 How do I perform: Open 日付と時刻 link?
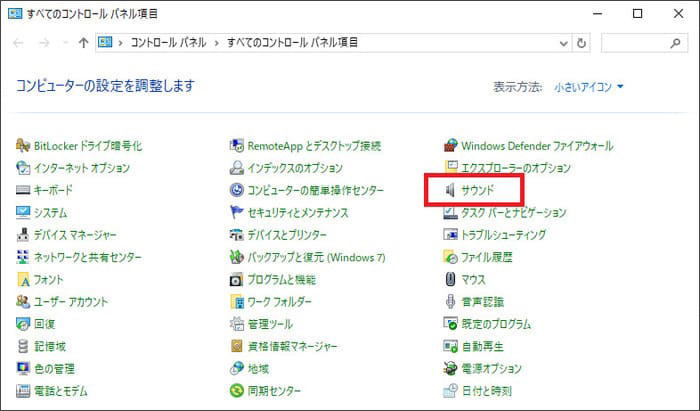486,391
